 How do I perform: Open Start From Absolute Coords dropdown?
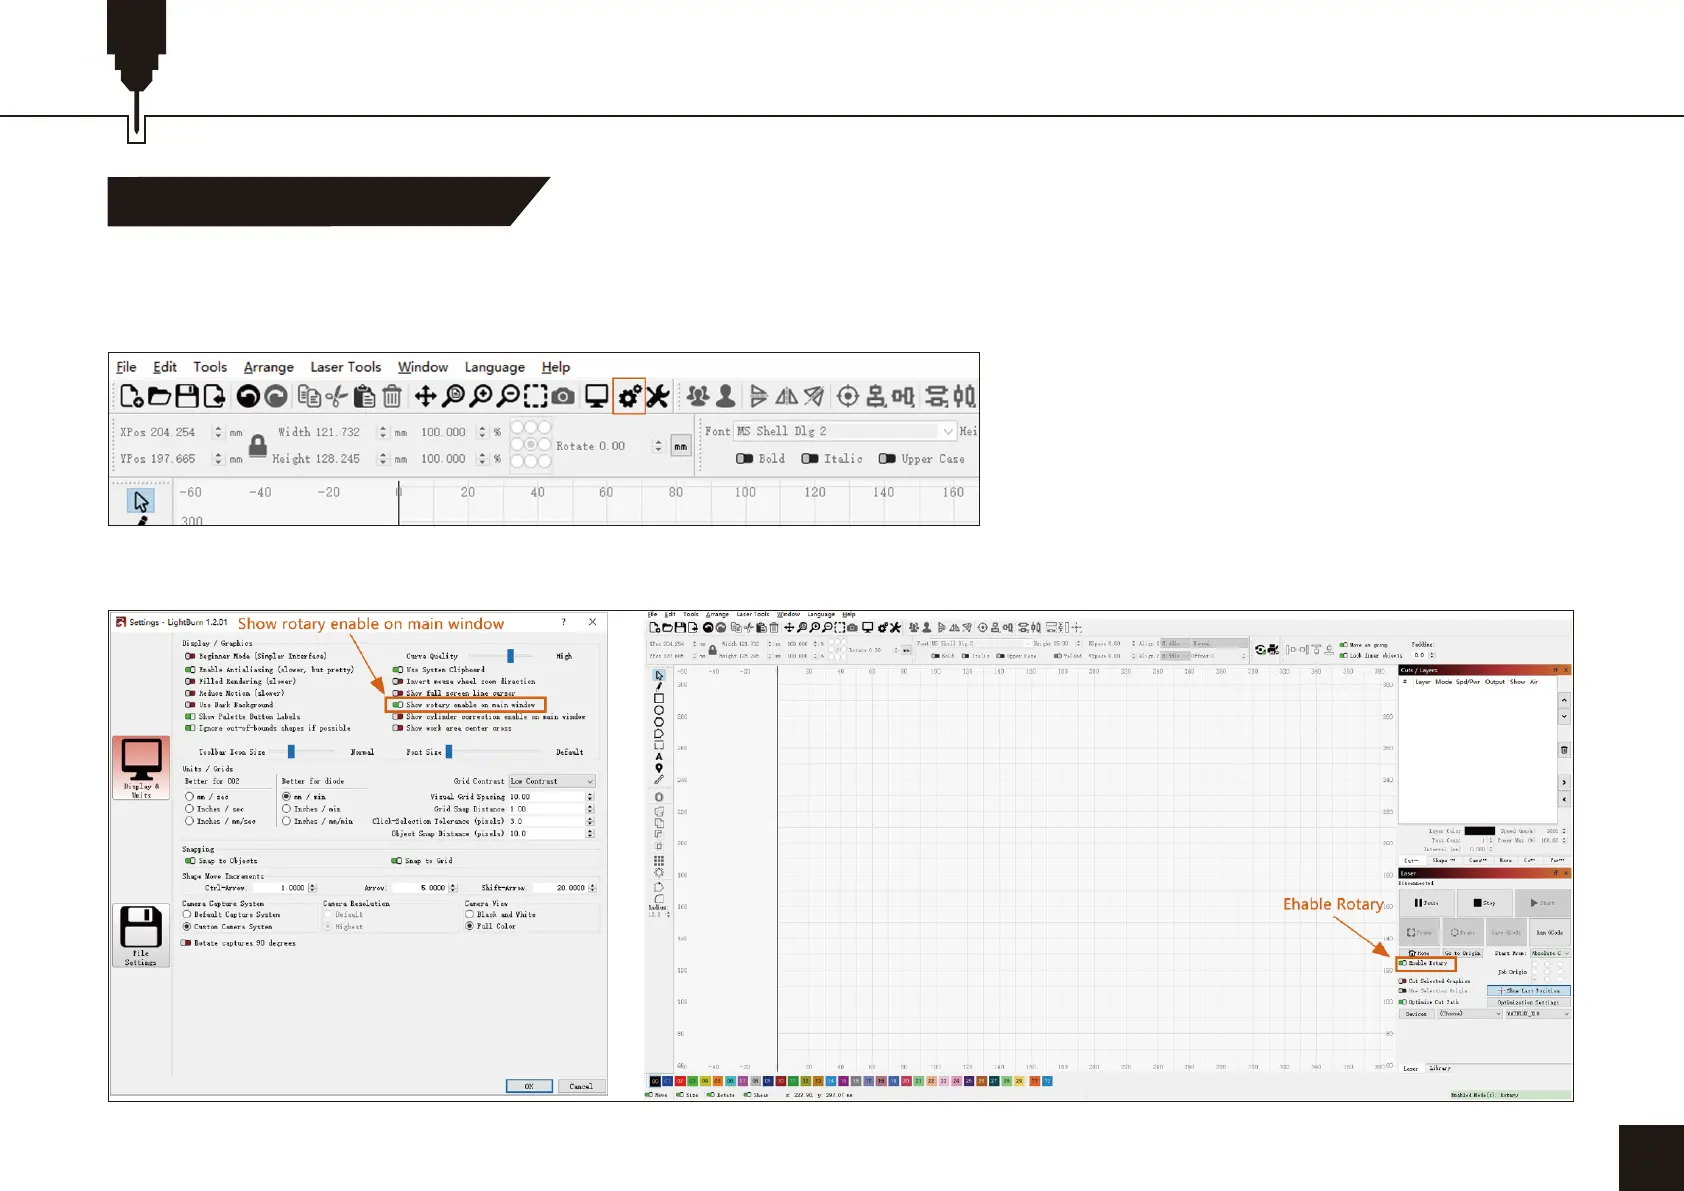coord(1550,953)
